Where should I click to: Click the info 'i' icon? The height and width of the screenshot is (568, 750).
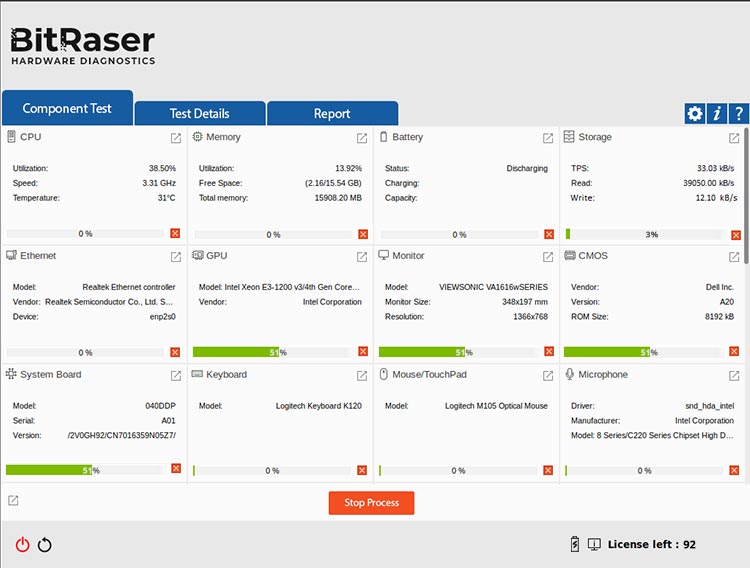[x=716, y=114]
